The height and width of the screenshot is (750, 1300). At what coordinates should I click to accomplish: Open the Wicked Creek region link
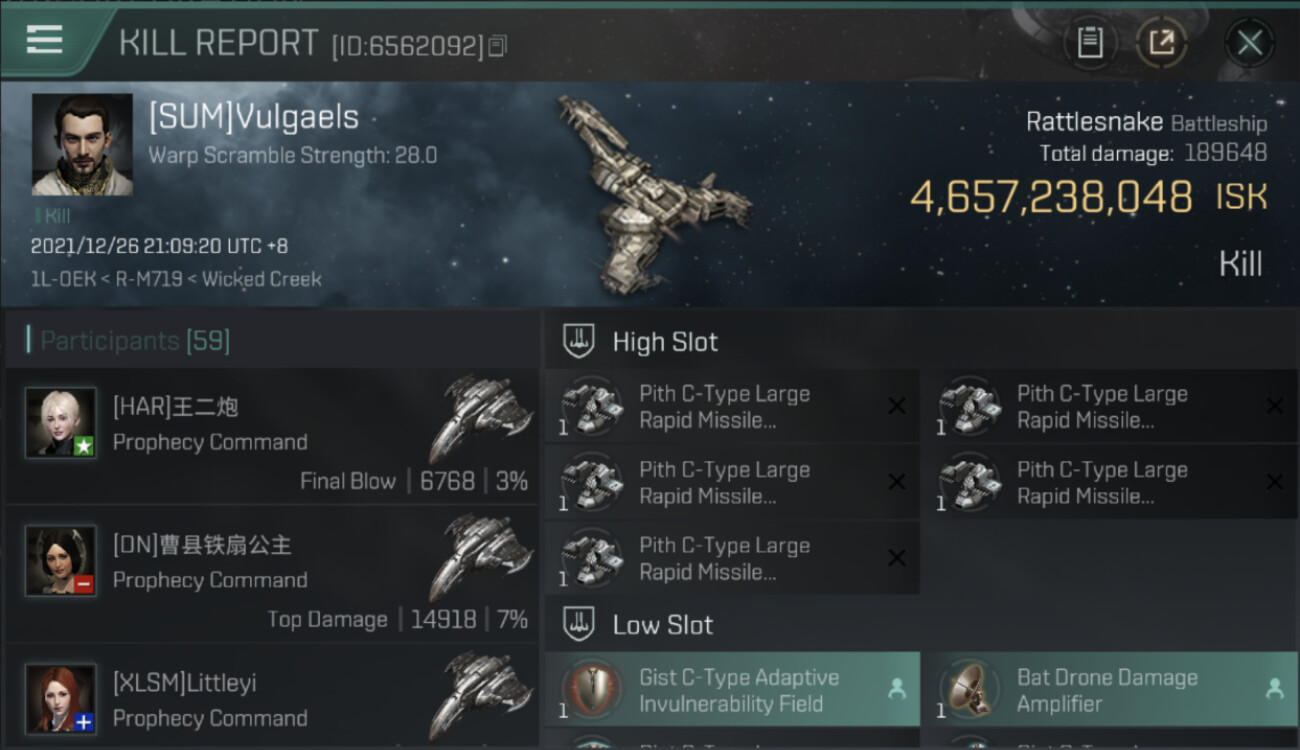coord(262,279)
